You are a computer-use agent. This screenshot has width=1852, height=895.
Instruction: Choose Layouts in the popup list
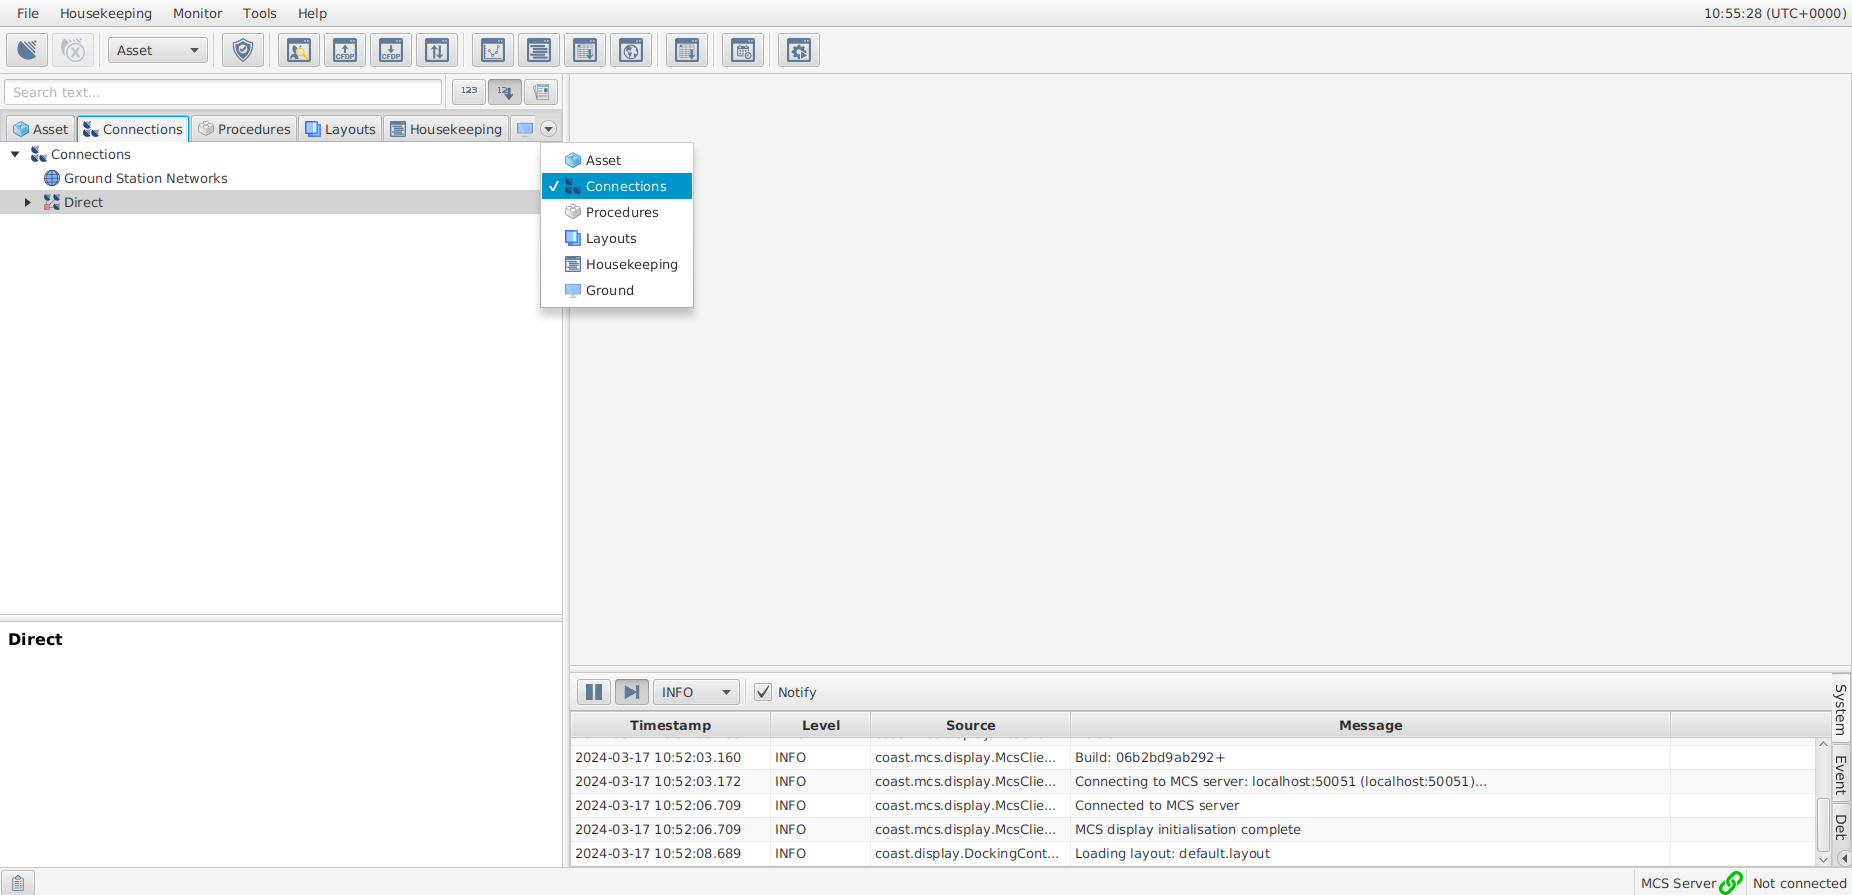click(617, 238)
